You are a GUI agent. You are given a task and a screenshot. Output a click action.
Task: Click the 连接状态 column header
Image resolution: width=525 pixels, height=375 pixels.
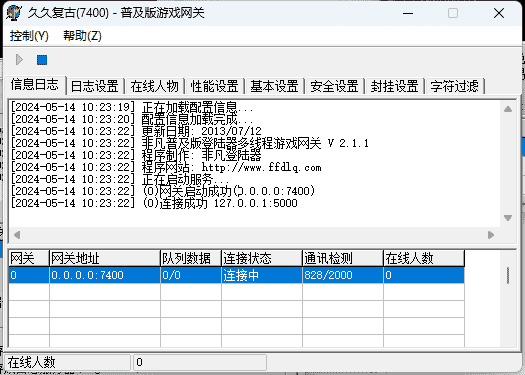(x=262, y=258)
